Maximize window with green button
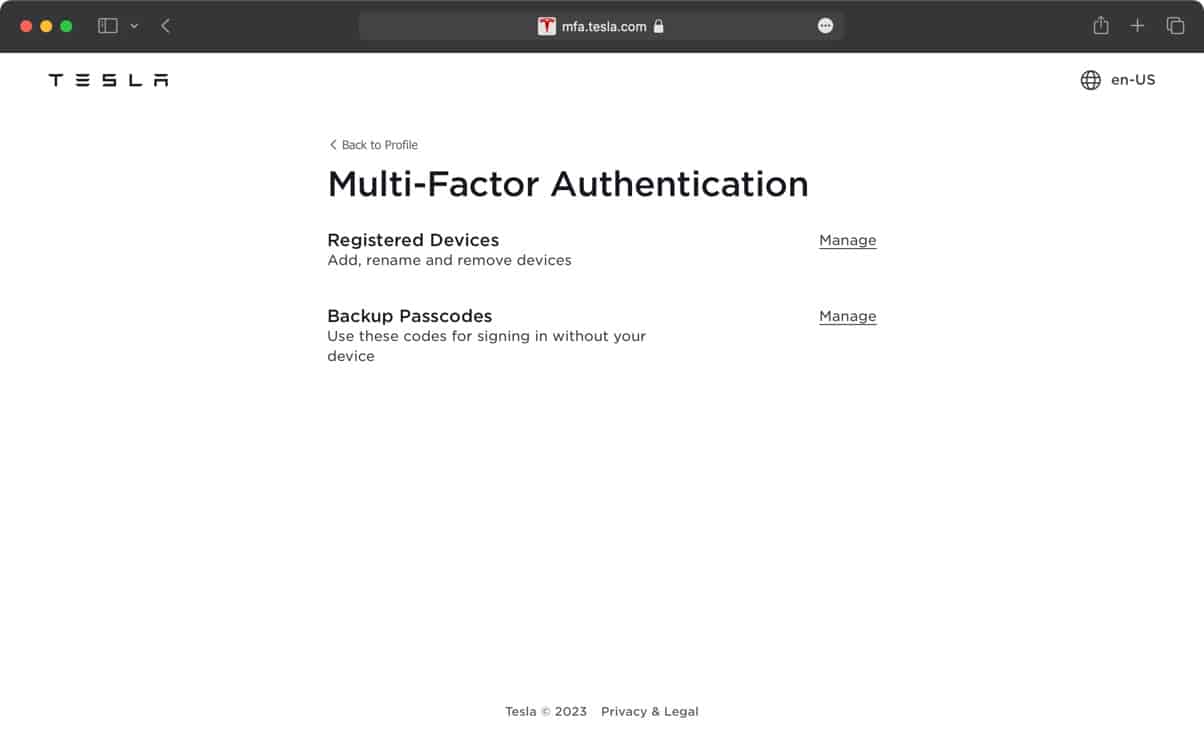This screenshot has height=738, width=1204. click(x=66, y=26)
